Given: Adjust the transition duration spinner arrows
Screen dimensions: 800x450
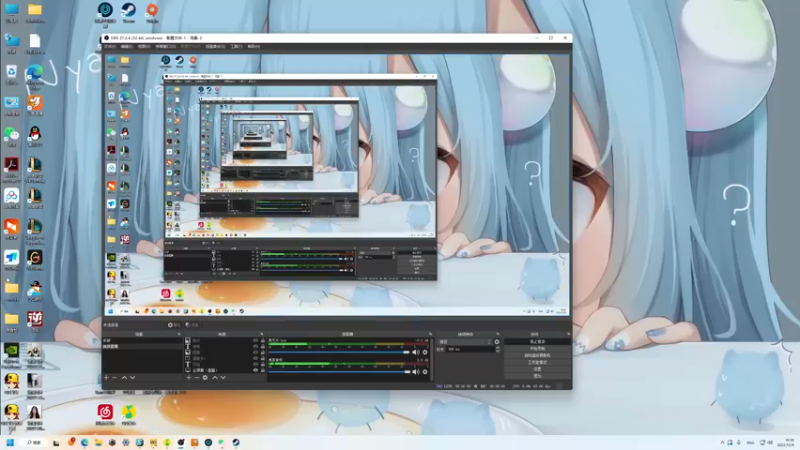Looking at the screenshot, I should coord(497,349).
